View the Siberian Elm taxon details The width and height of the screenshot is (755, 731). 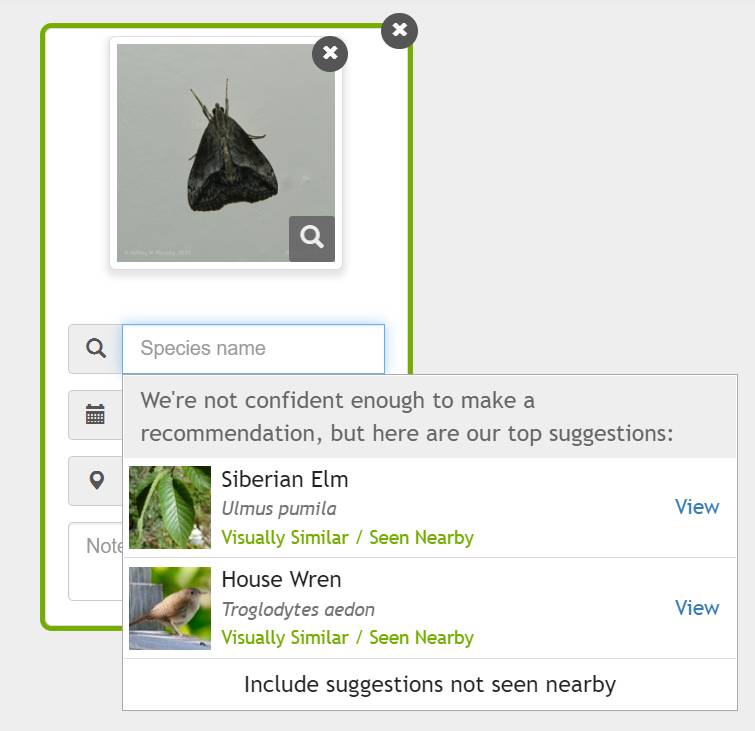[x=697, y=507]
